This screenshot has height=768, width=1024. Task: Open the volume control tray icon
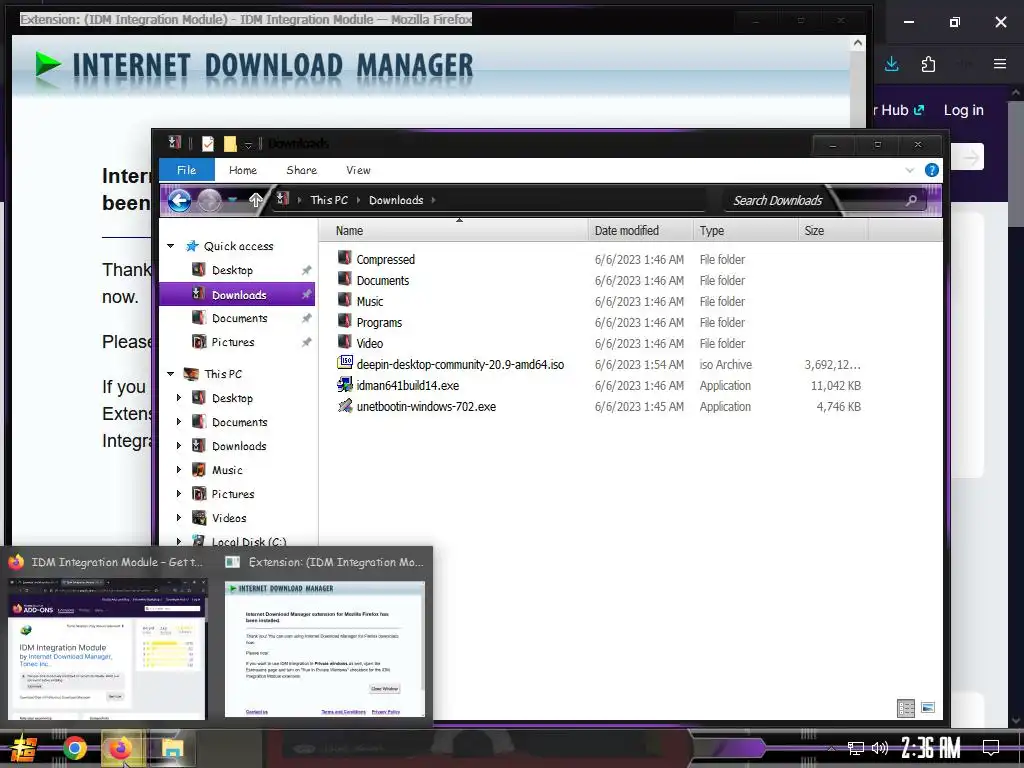880,748
